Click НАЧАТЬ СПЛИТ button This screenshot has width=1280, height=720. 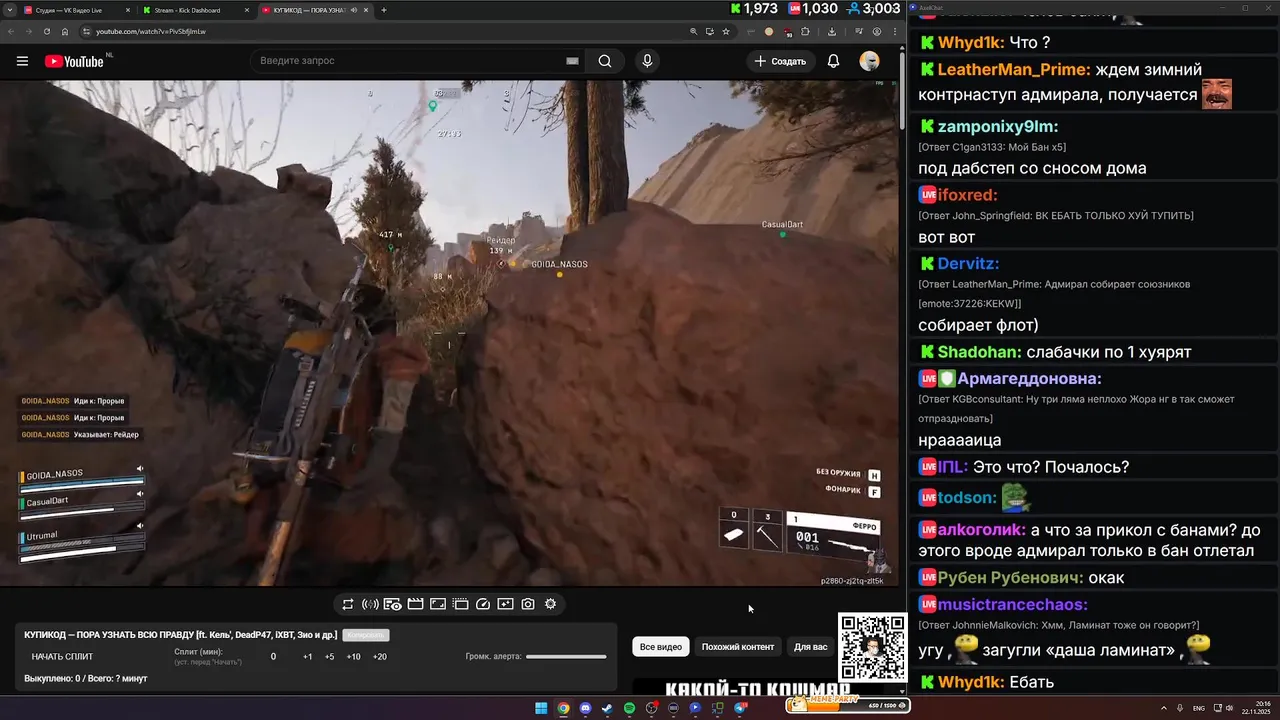click(x=62, y=657)
